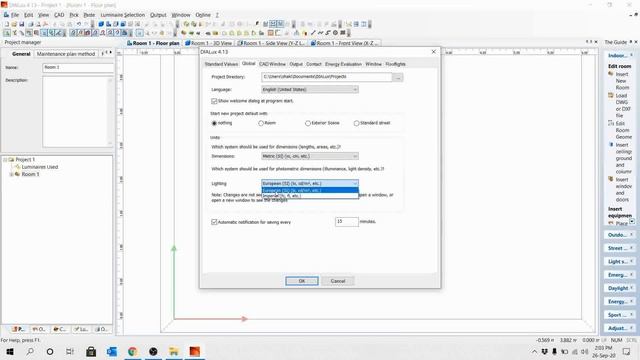Choose Imperial (fc, ft) lighting option
This screenshot has height=360, width=640.
(310, 196)
